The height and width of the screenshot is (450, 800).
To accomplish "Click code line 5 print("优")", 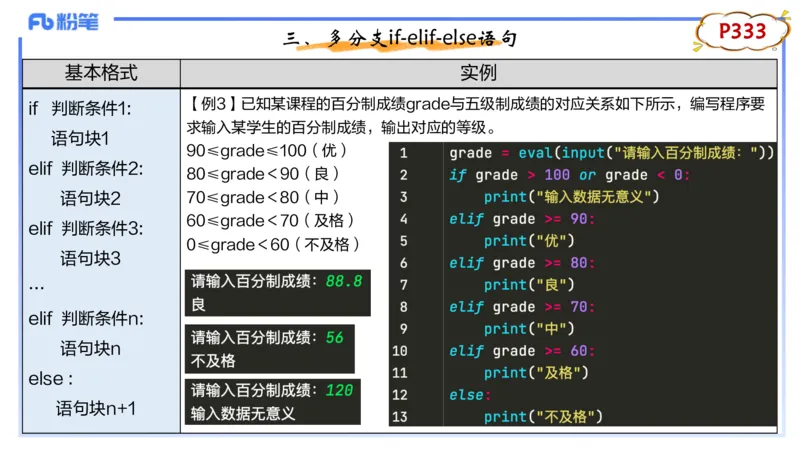I will [529, 241].
